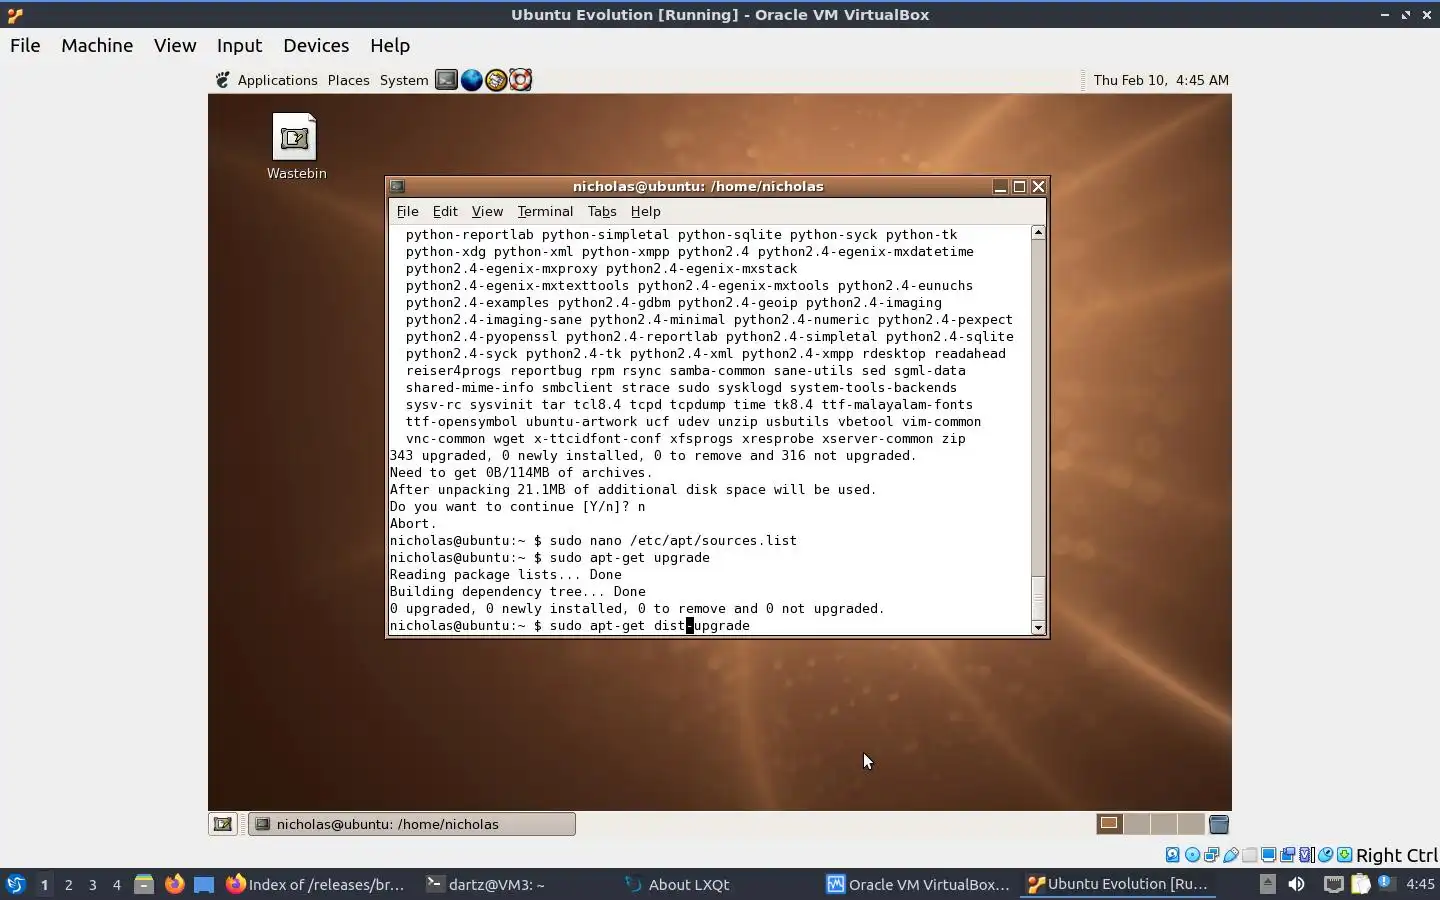Select host virtual desktop 1

44,884
